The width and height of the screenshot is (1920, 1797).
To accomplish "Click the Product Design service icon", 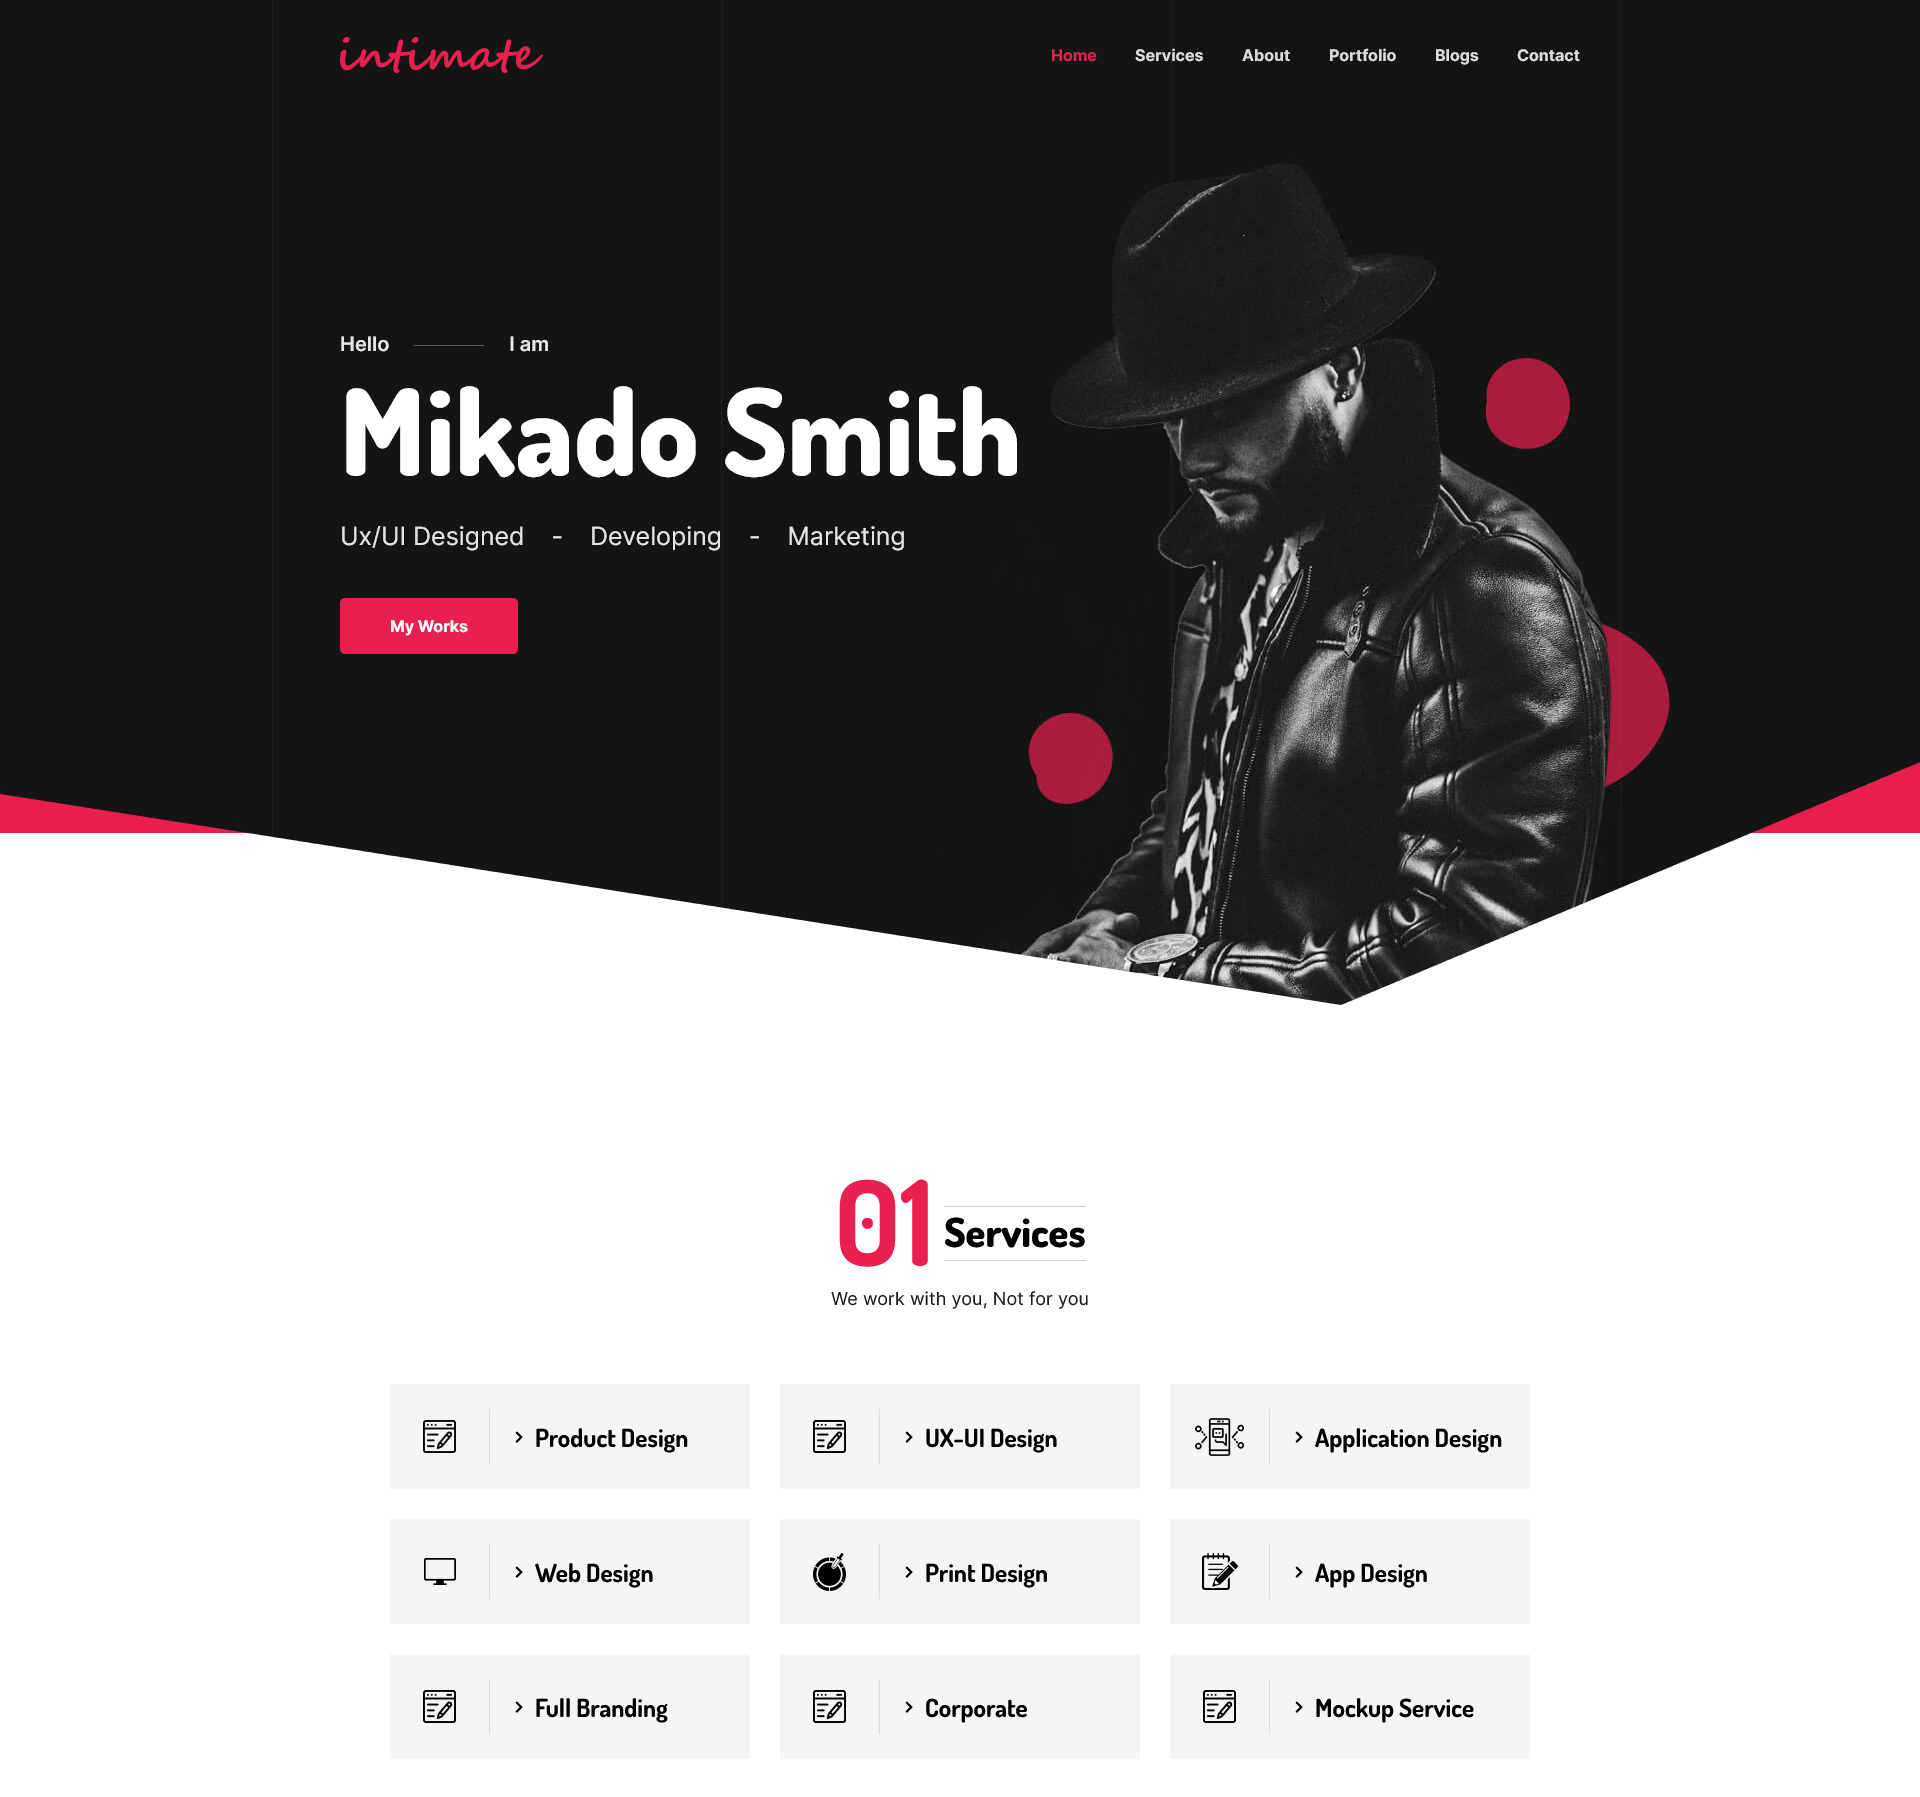I will point(439,1436).
